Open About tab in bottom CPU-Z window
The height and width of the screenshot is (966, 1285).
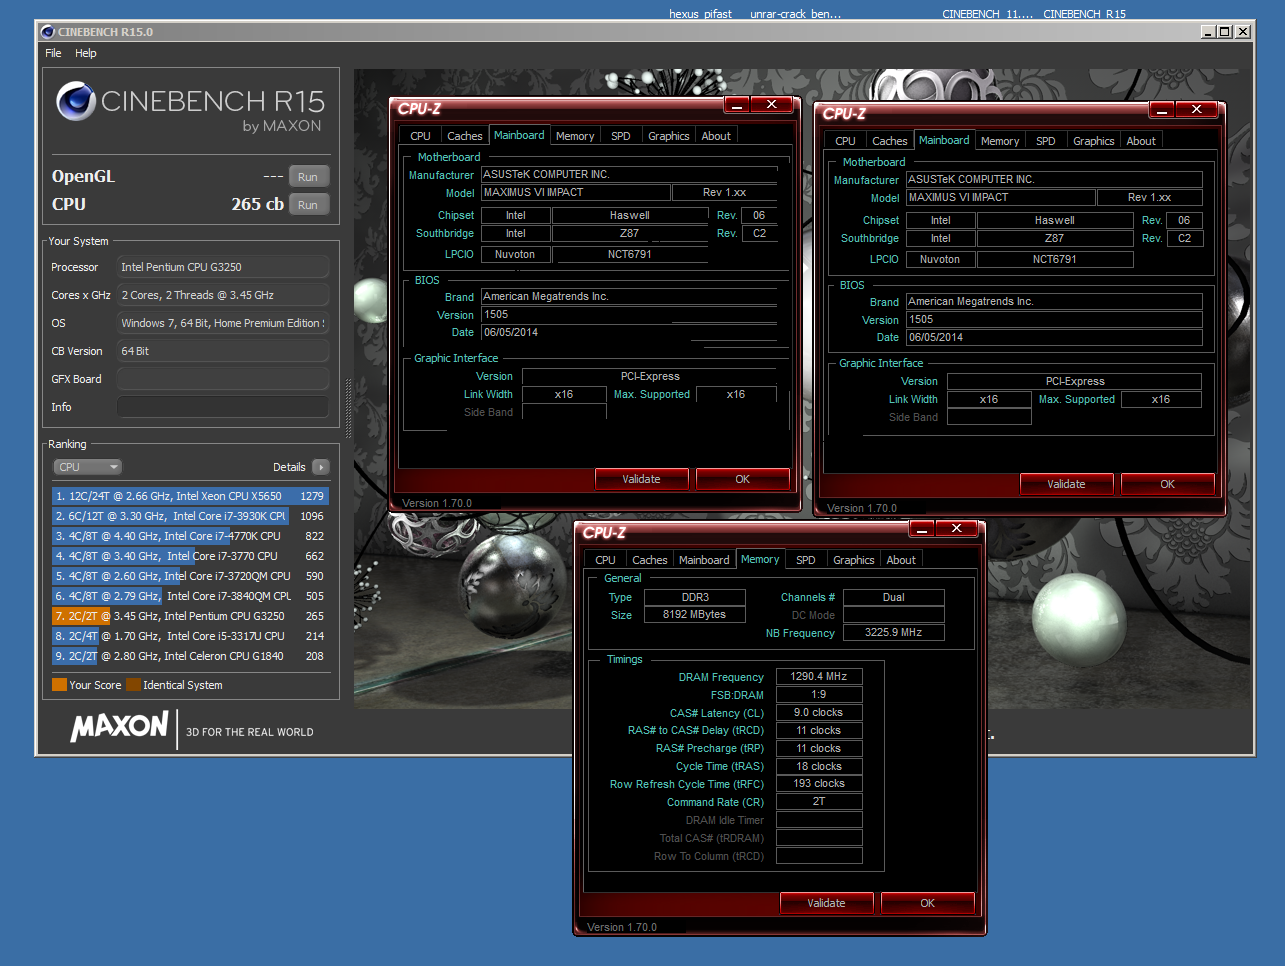click(x=901, y=560)
